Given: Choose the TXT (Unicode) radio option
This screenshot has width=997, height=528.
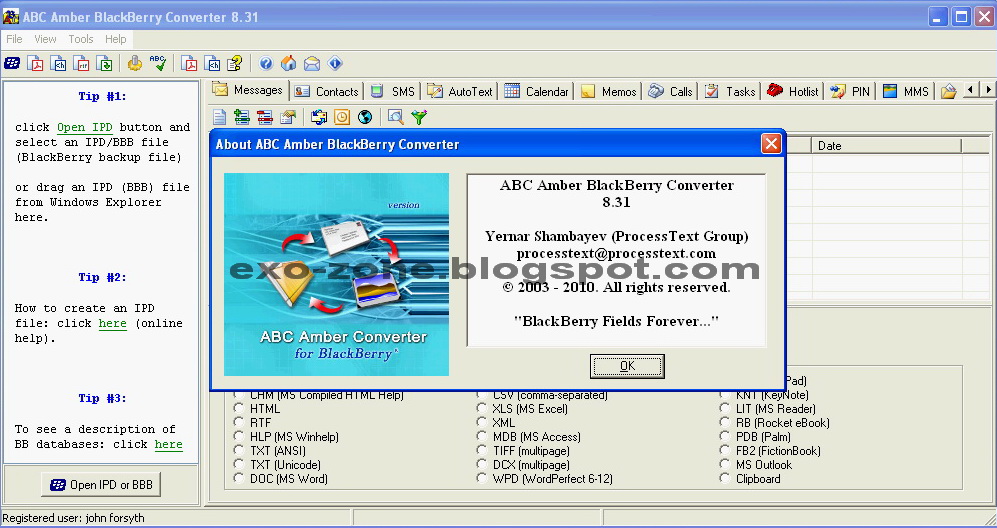Looking at the screenshot, I should (x=238, y=465).
